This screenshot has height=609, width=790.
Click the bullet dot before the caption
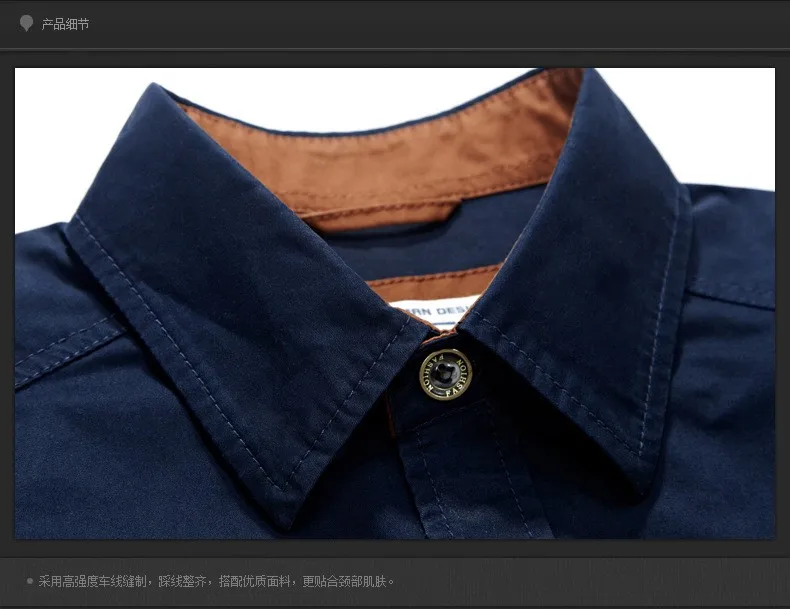pos(30,581)
